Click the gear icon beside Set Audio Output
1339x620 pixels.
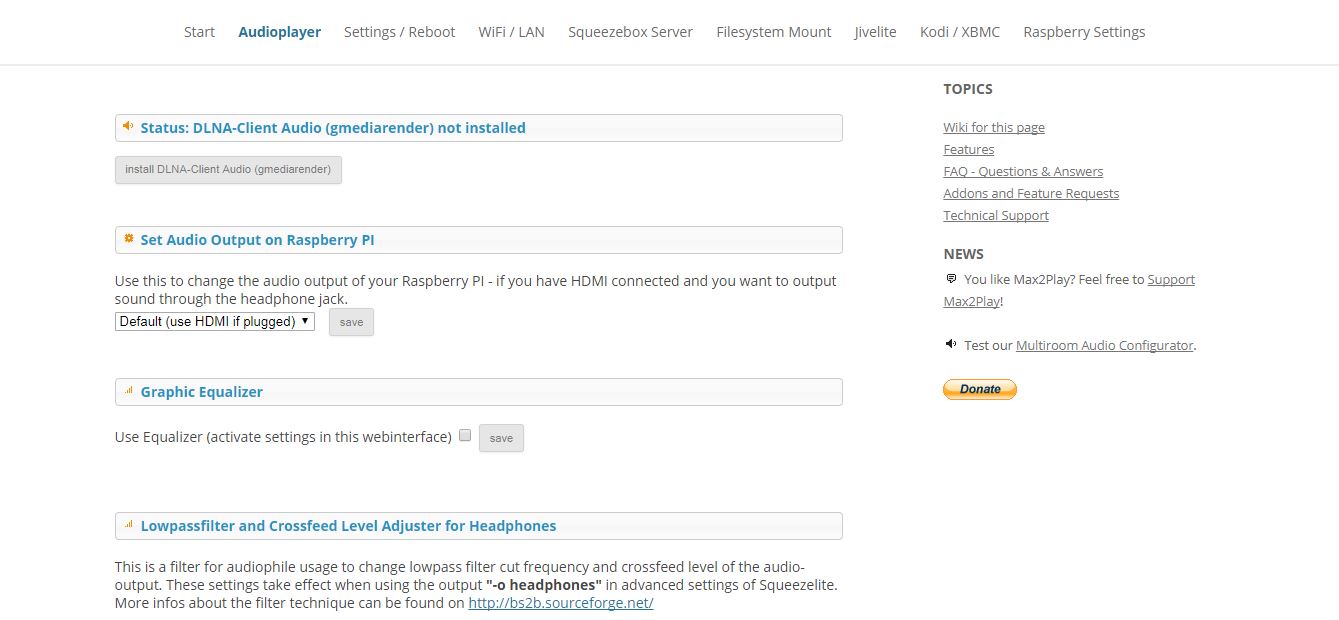pyautogui.click(x=128, y=238)
